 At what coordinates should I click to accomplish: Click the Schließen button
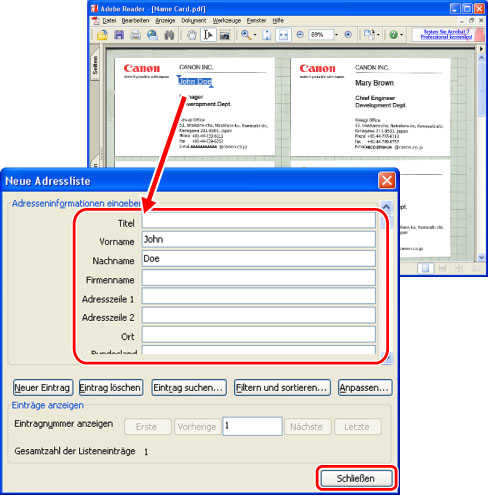point(356,478)
